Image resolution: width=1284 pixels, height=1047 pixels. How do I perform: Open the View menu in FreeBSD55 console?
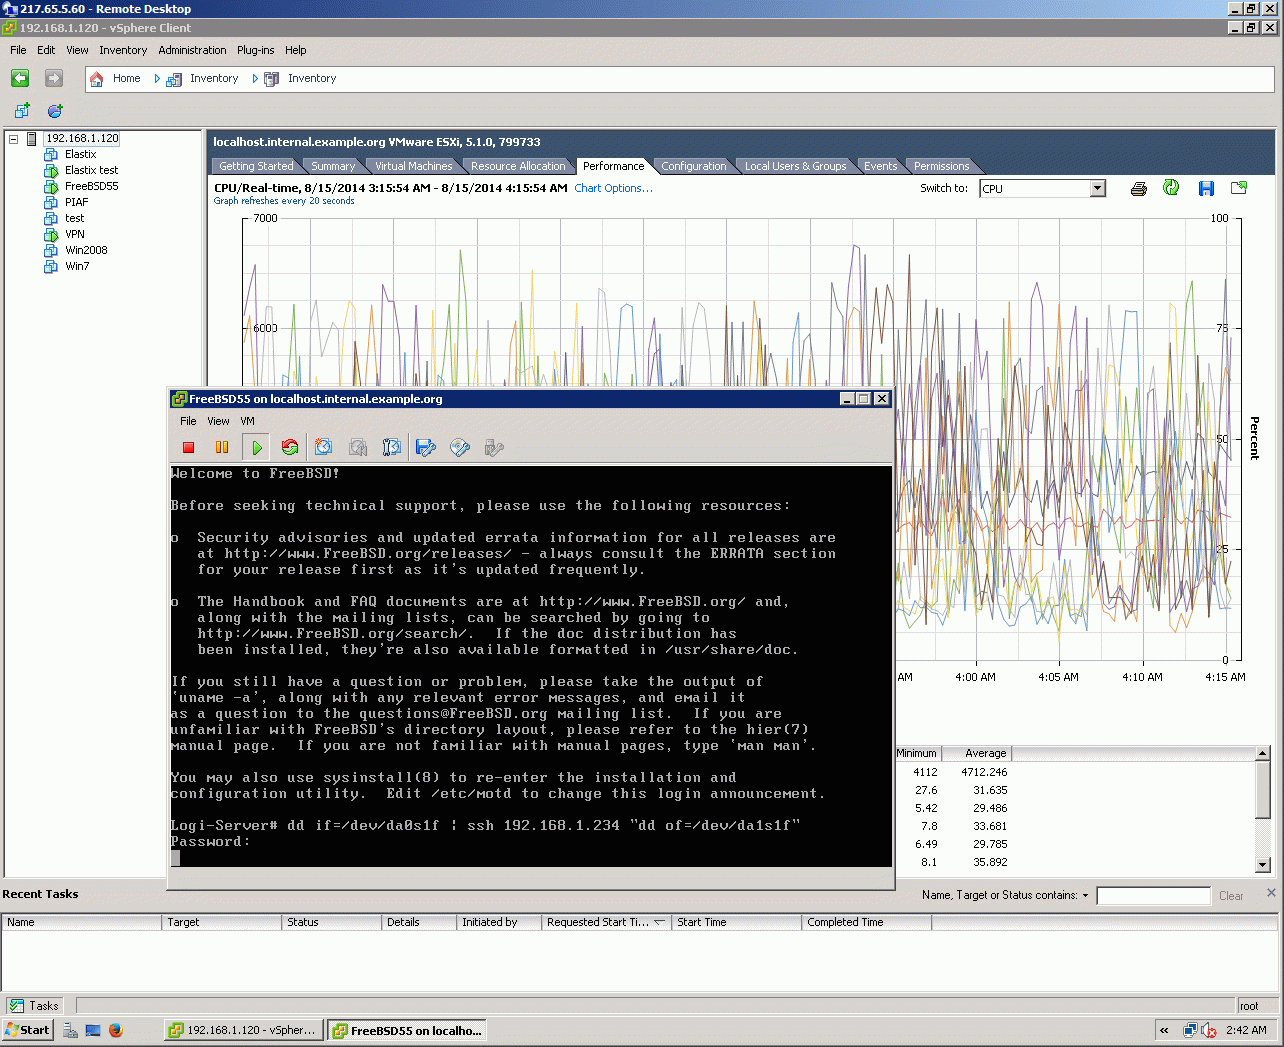[x=218, y=421]
